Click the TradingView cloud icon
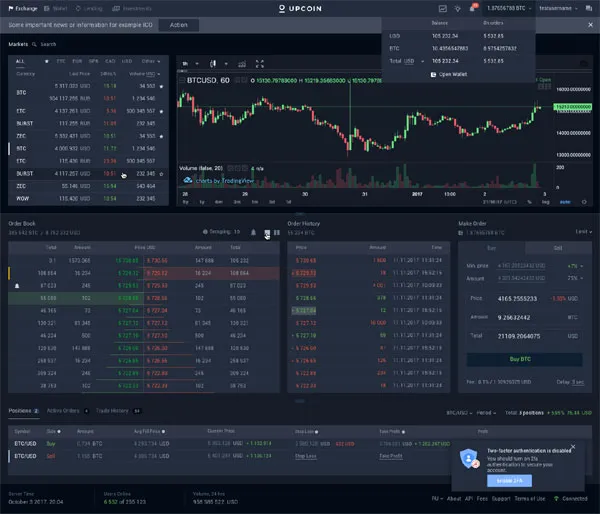The width and height of the screenshot is (600, 514). coord(188,180)
